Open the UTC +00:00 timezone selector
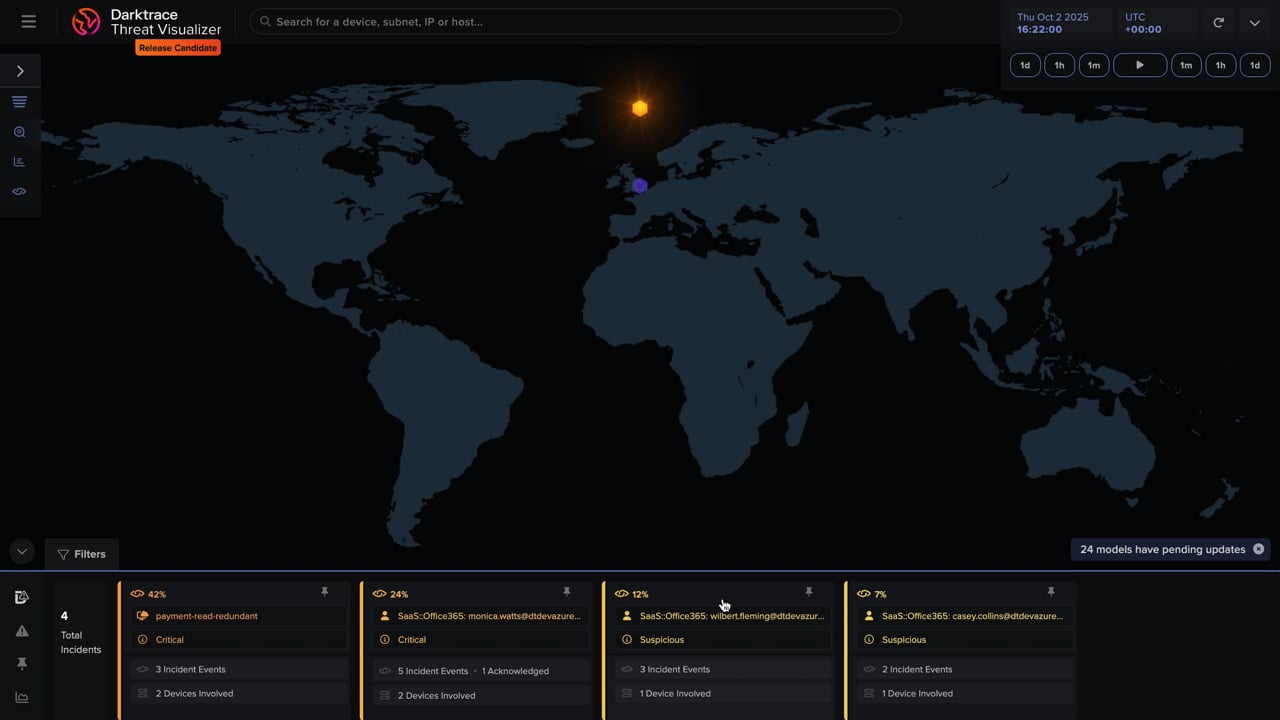This screenshot has width=1280, height=720. [x=1157, y=23]
